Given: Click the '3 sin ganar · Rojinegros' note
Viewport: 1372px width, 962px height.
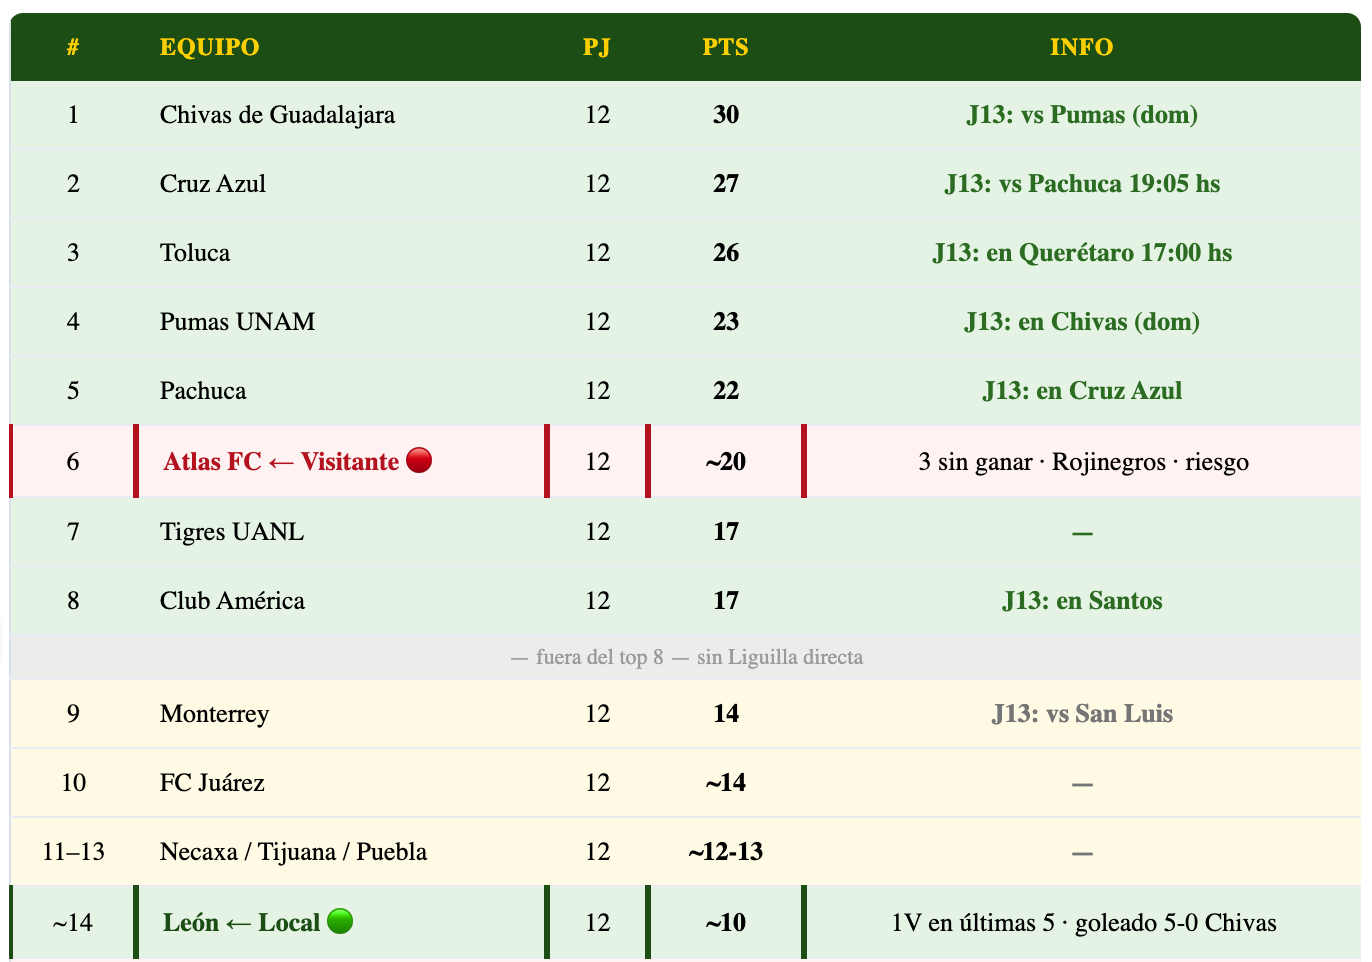Looking at the screenshot, I should coord(1083,462).
